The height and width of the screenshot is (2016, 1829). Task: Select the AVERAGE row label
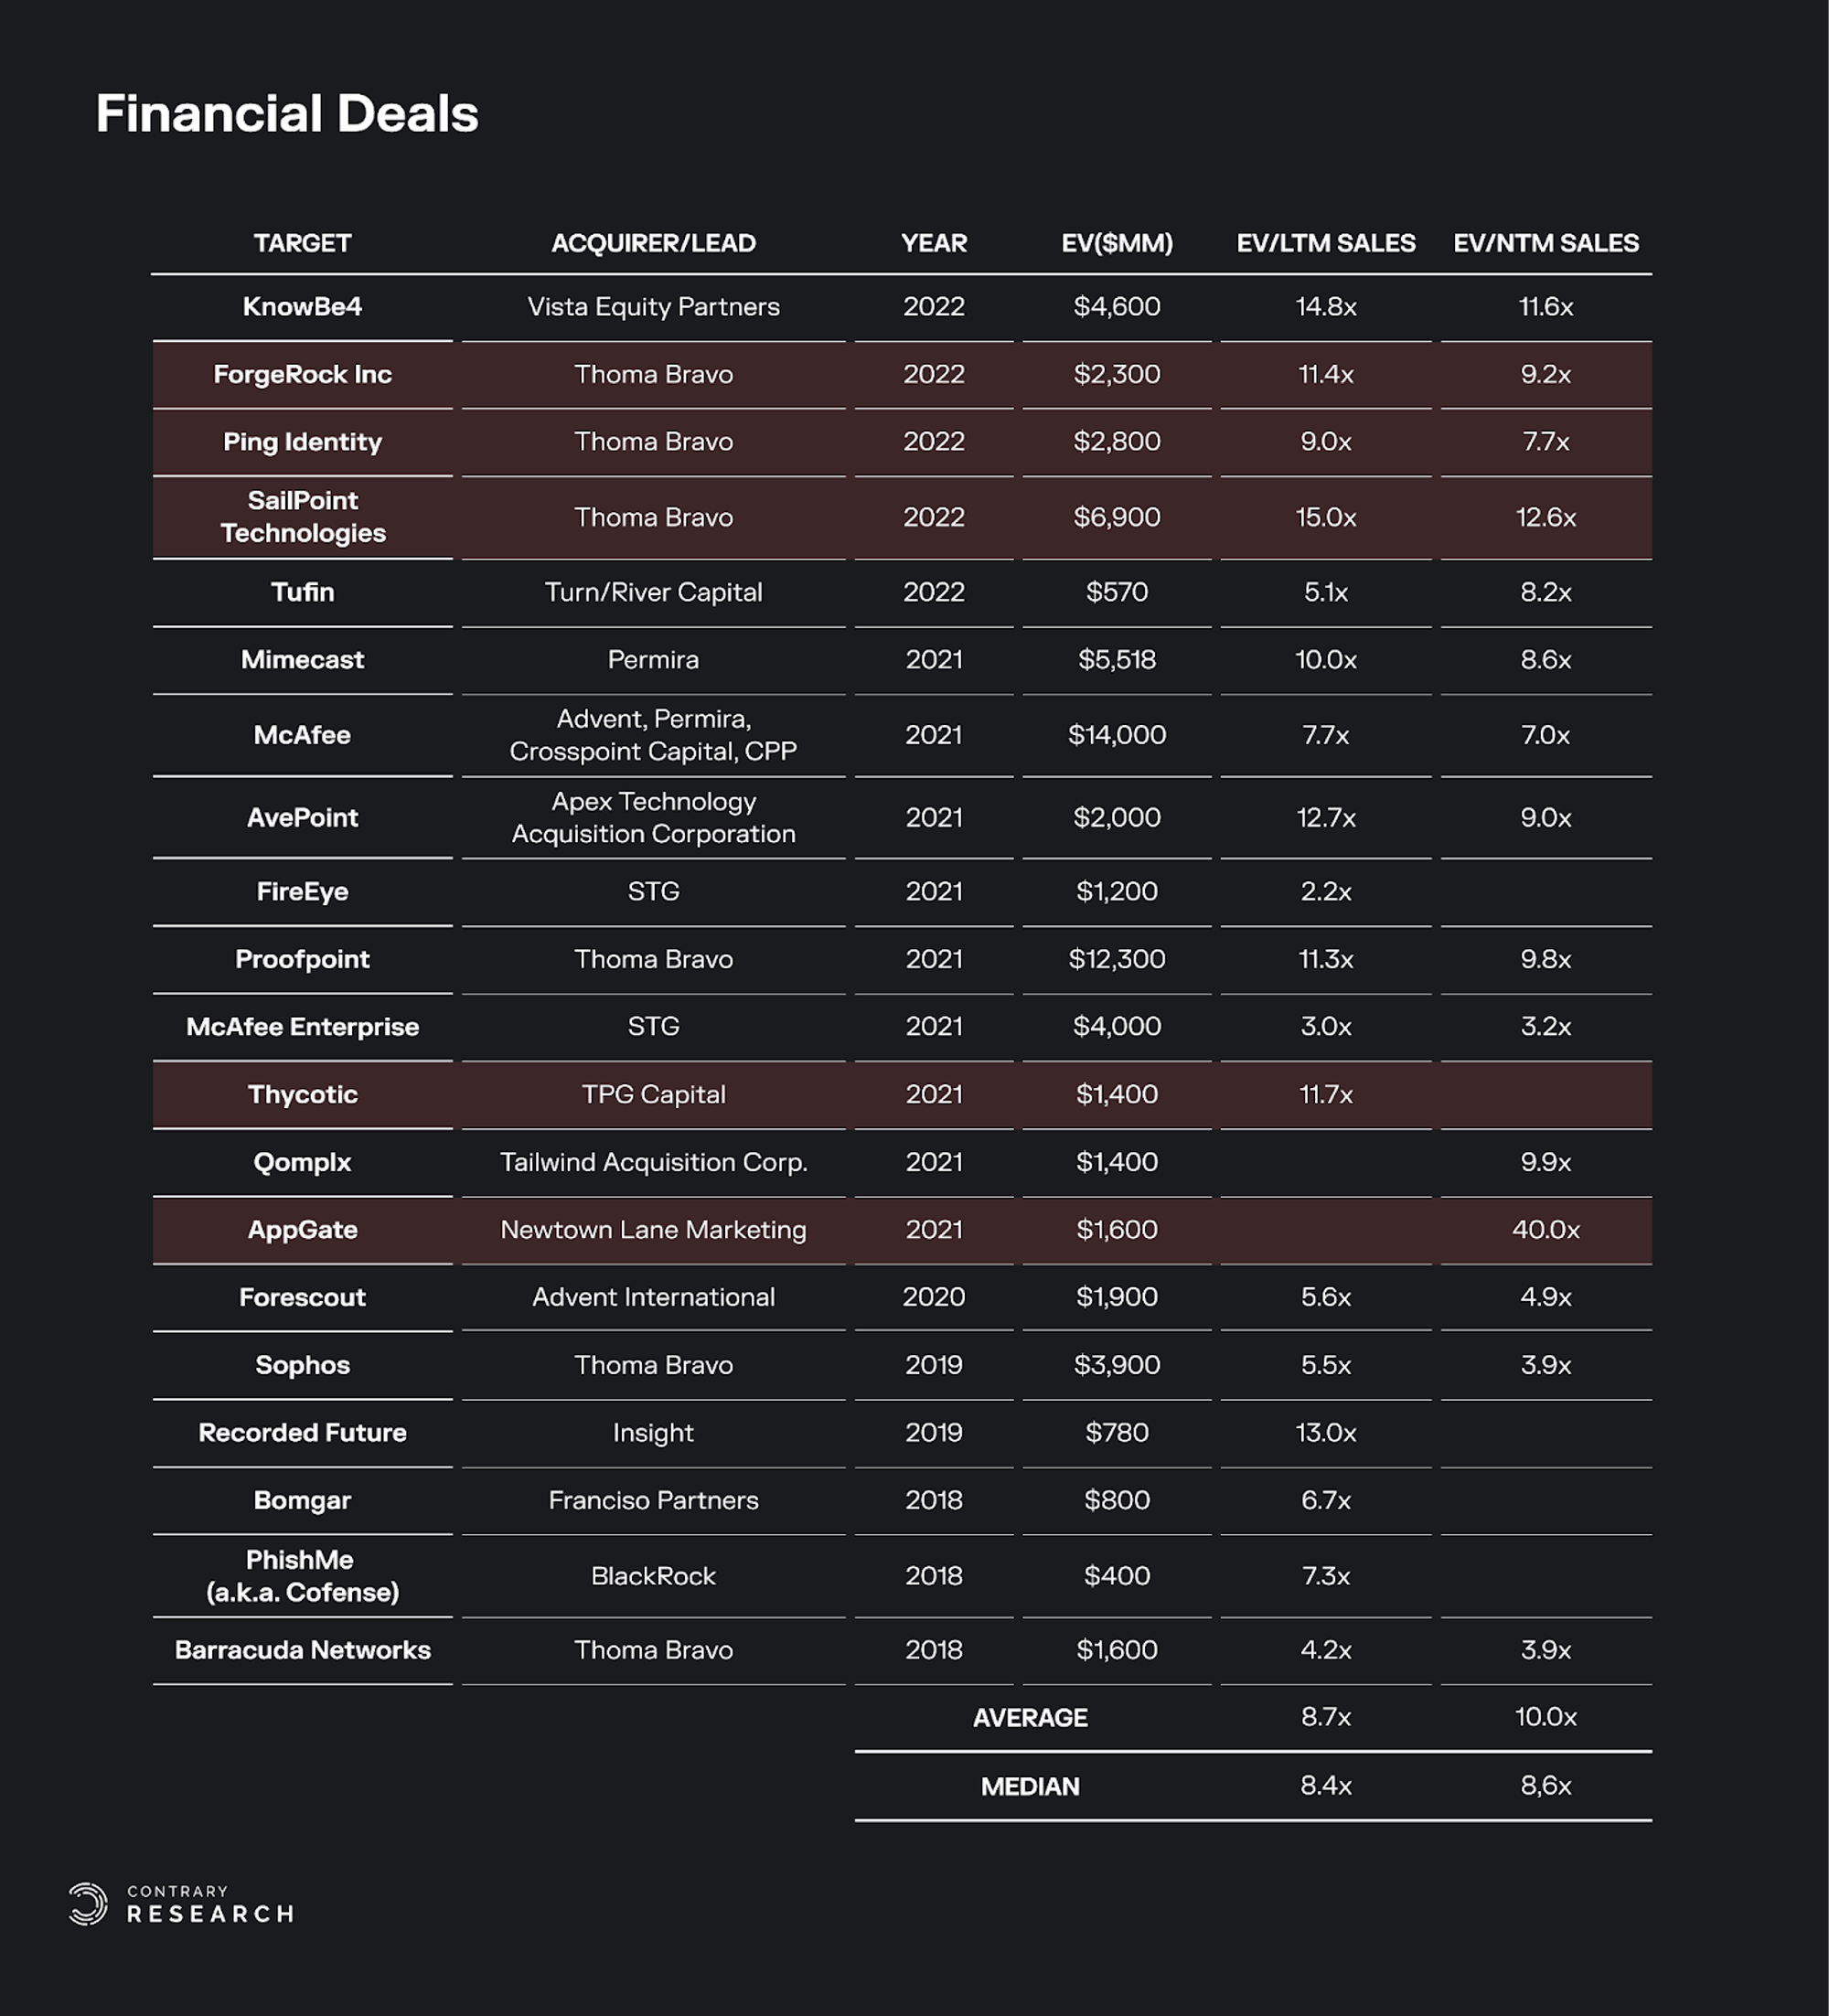1030,1718
